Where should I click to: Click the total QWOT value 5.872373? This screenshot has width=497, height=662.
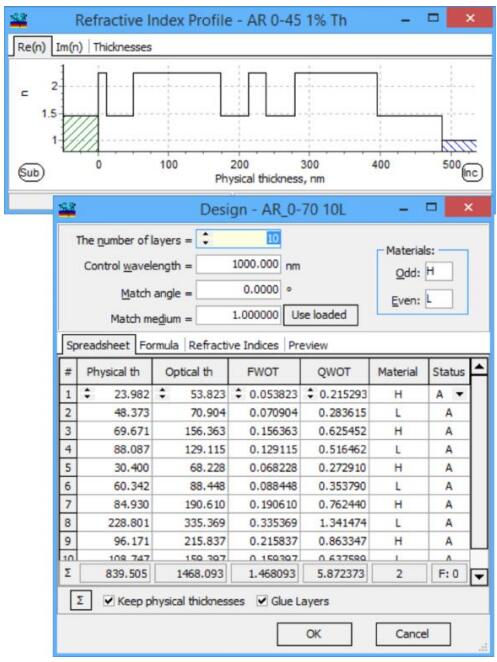[x=335, y=573]
